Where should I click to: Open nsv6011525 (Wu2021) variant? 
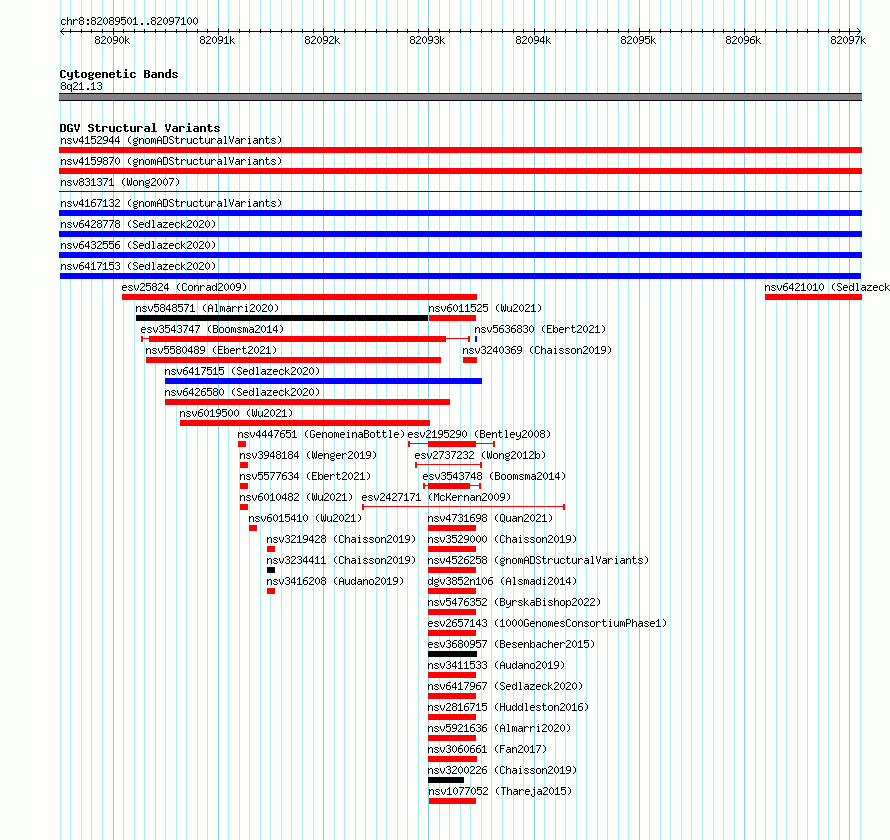click(x=485, y=308)
